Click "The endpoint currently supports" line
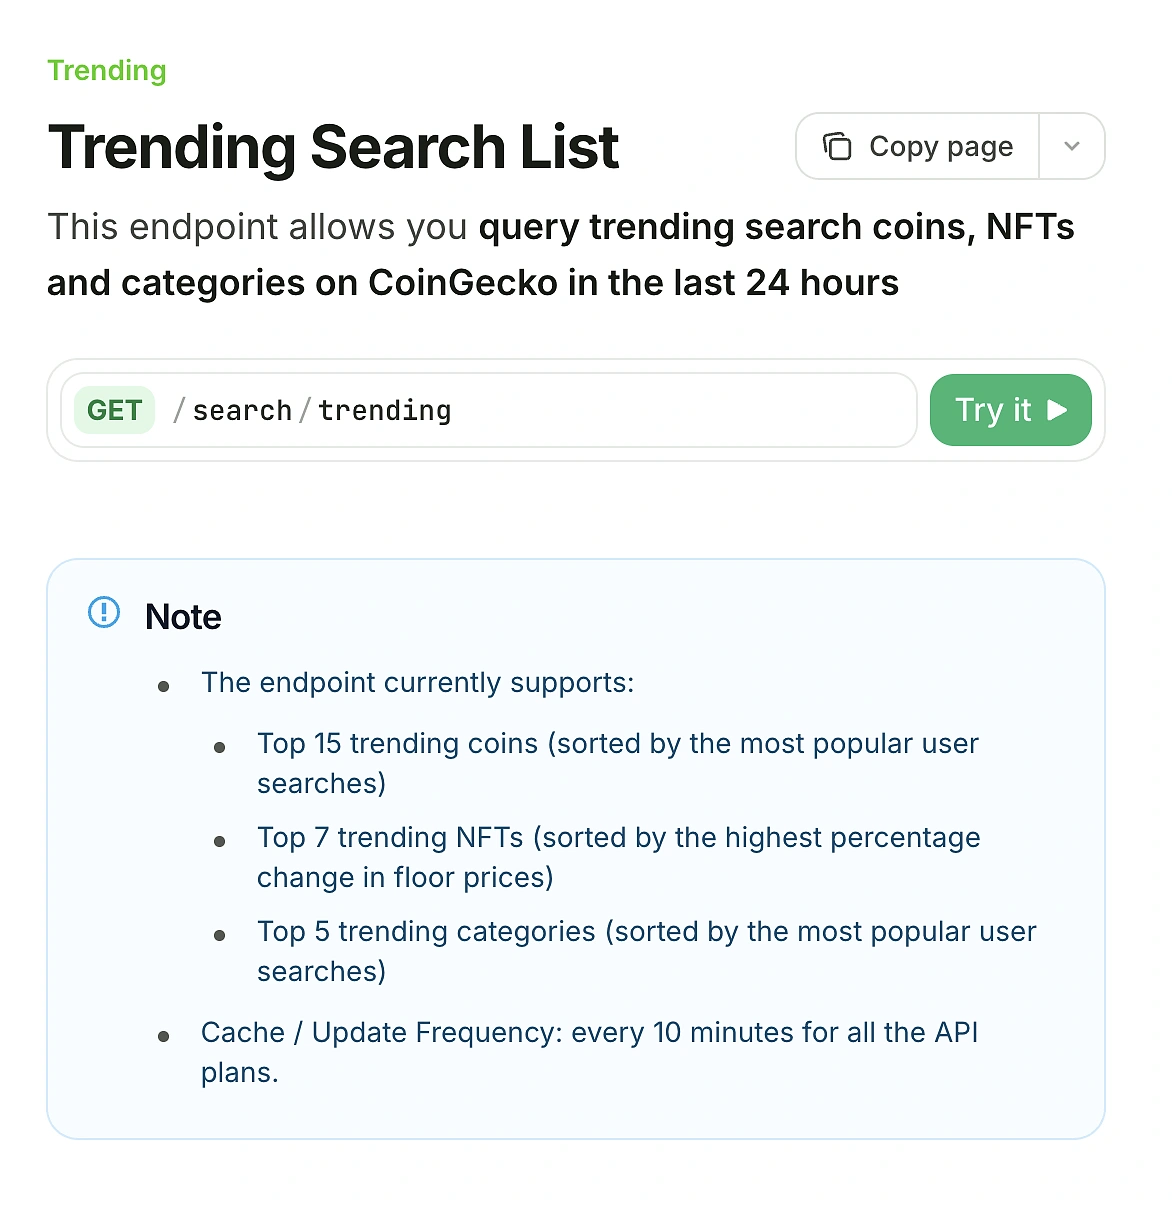This screenshot has height=1208, width=1172. tap(417, 683)
